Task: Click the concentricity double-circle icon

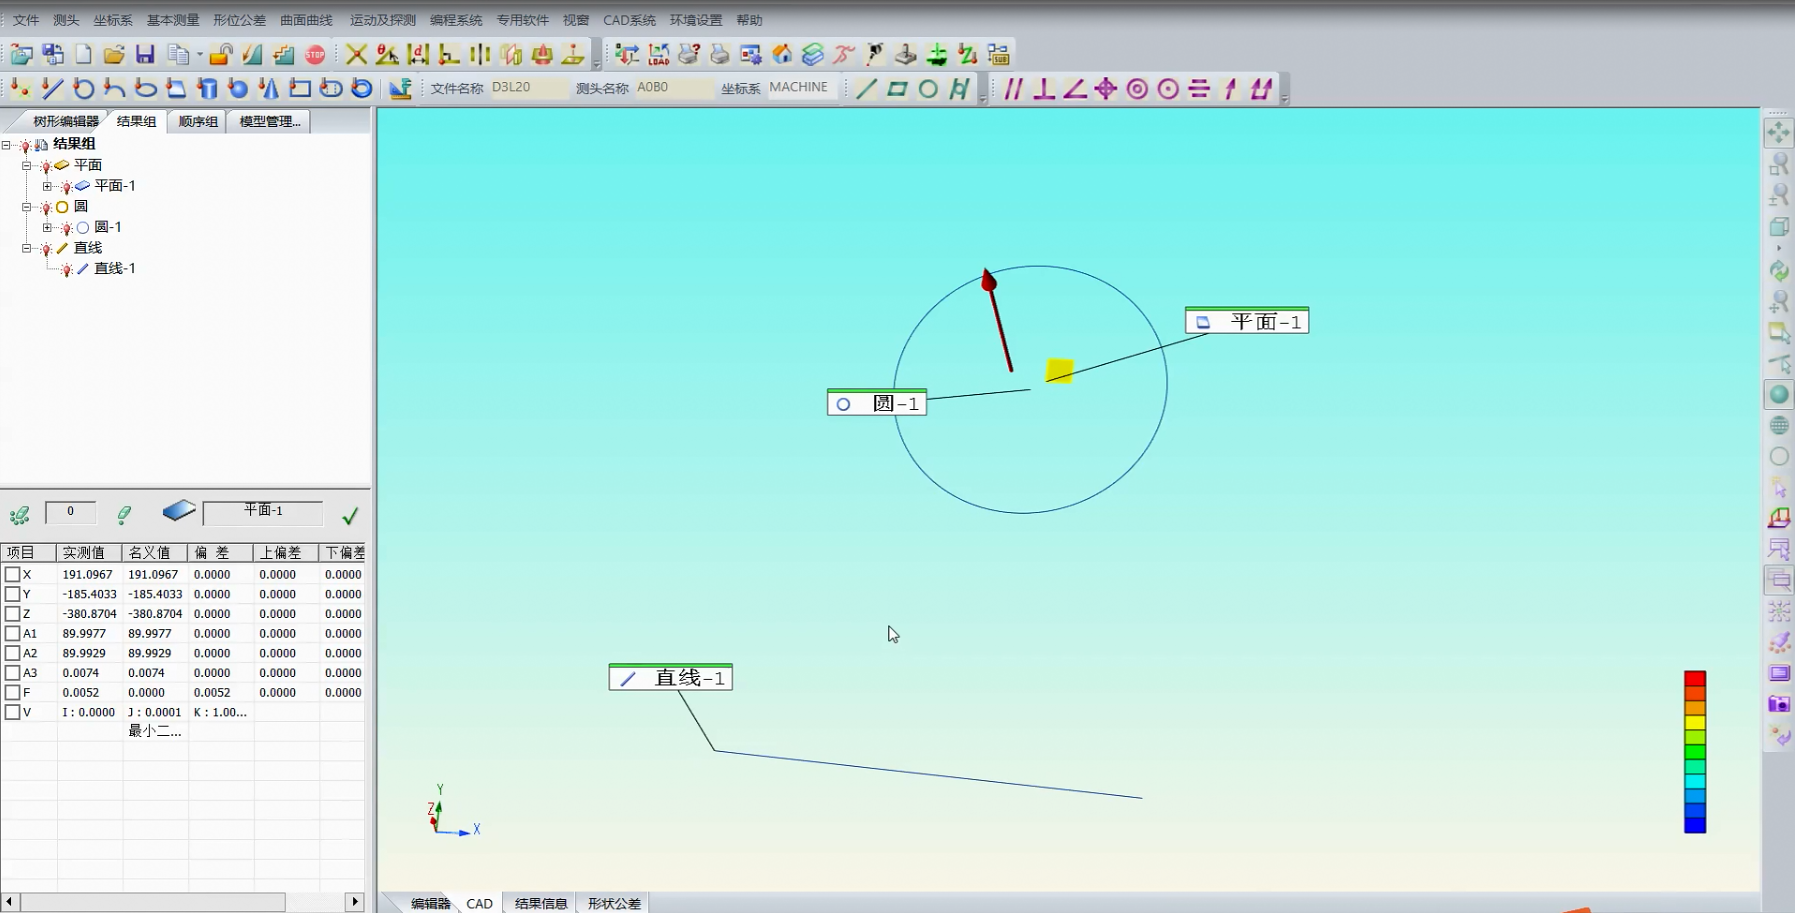Action: tap(1137, 89)
